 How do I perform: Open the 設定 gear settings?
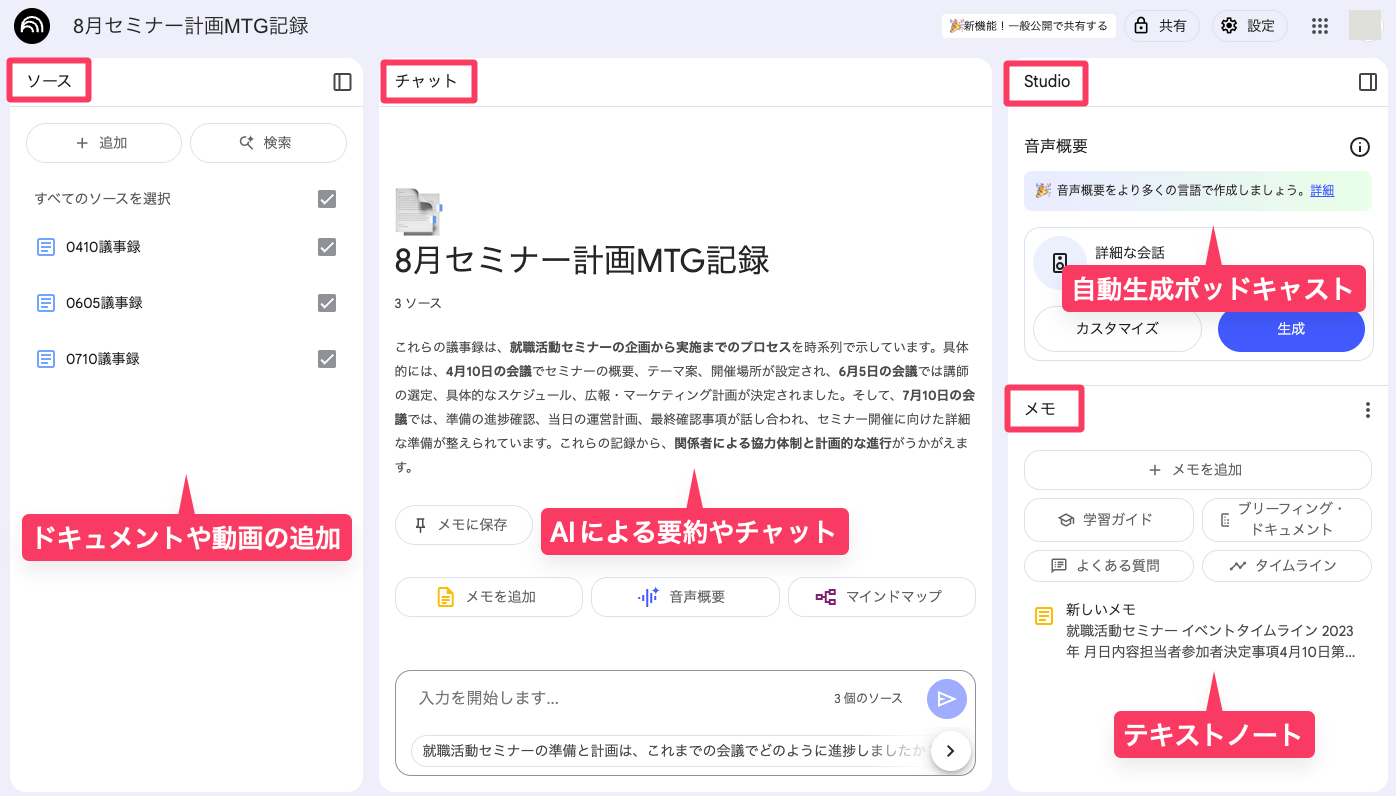pyautogui.click(x=1249, y=26)
